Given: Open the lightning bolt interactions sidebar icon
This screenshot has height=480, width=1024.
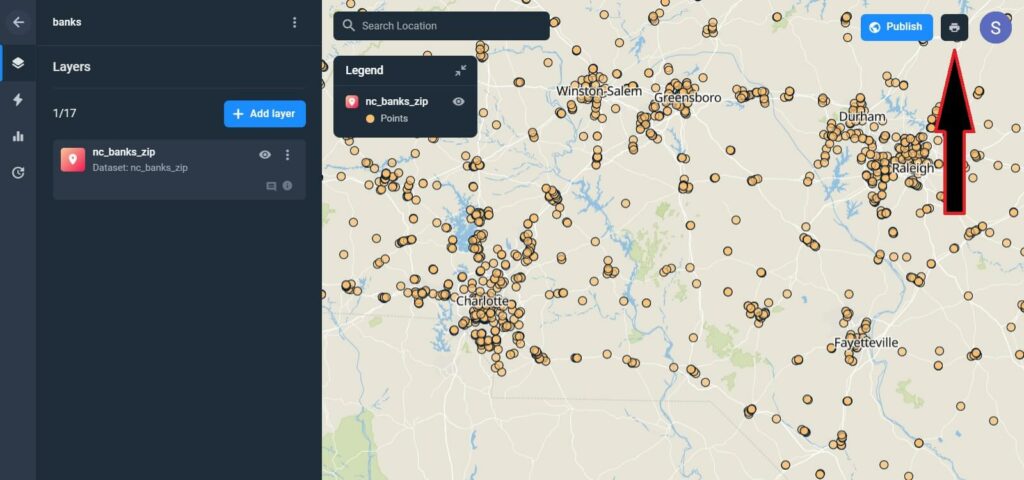Looking at the screenshot, I should [18, 100].
